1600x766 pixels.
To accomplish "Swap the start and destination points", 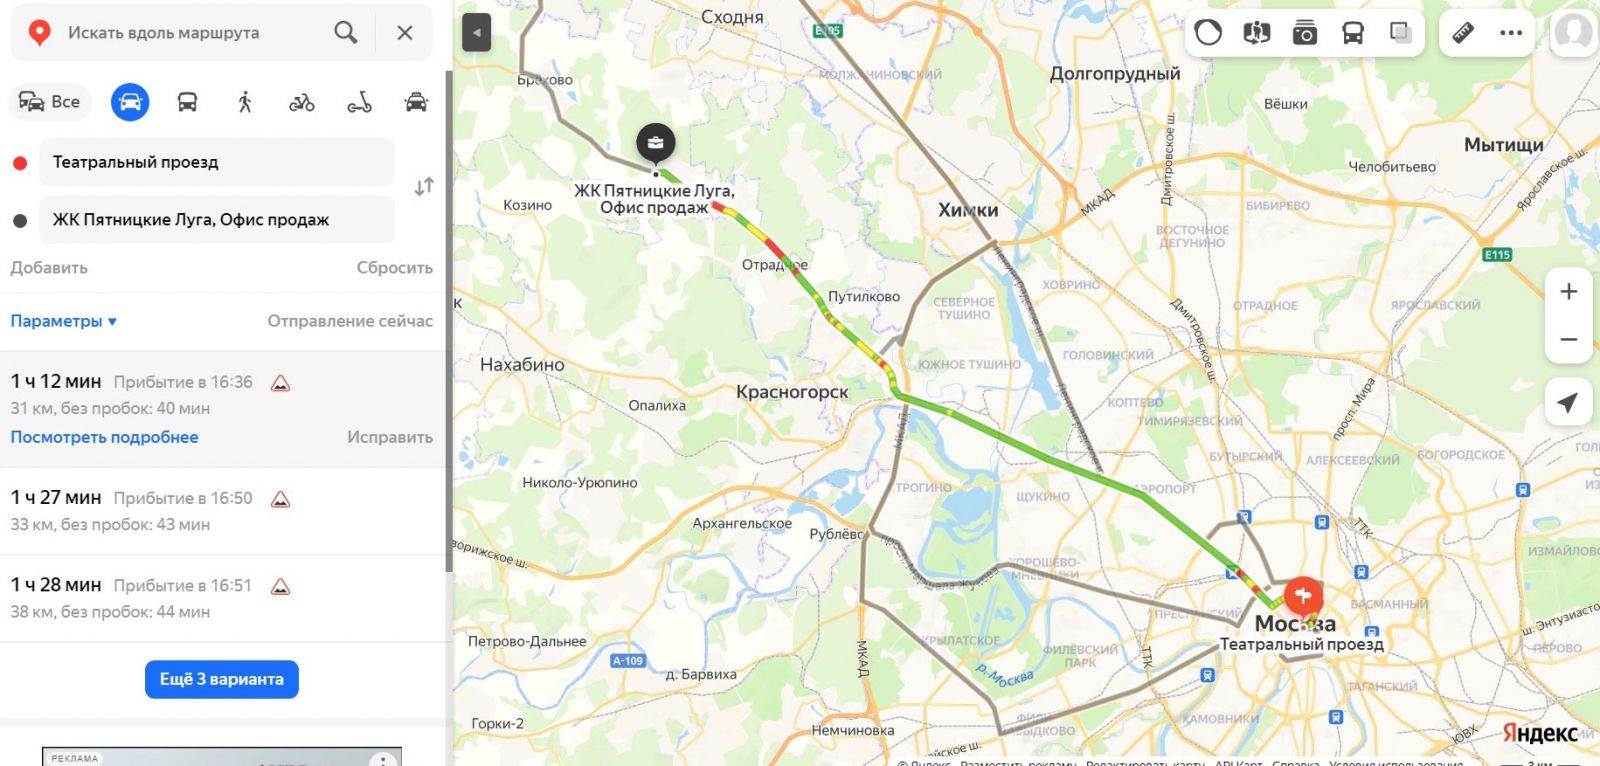I will pyautogui.click(x=424, y=187).
